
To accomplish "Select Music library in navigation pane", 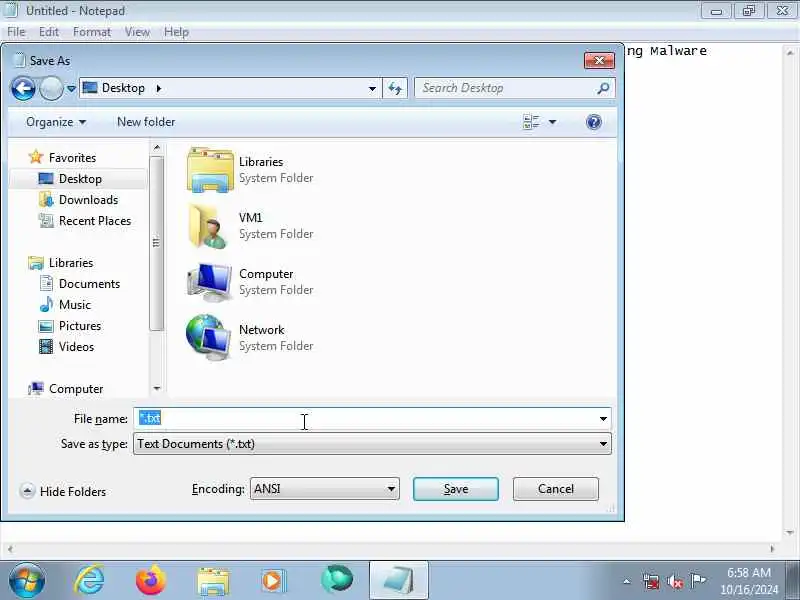I will click(x=74, y=304).
